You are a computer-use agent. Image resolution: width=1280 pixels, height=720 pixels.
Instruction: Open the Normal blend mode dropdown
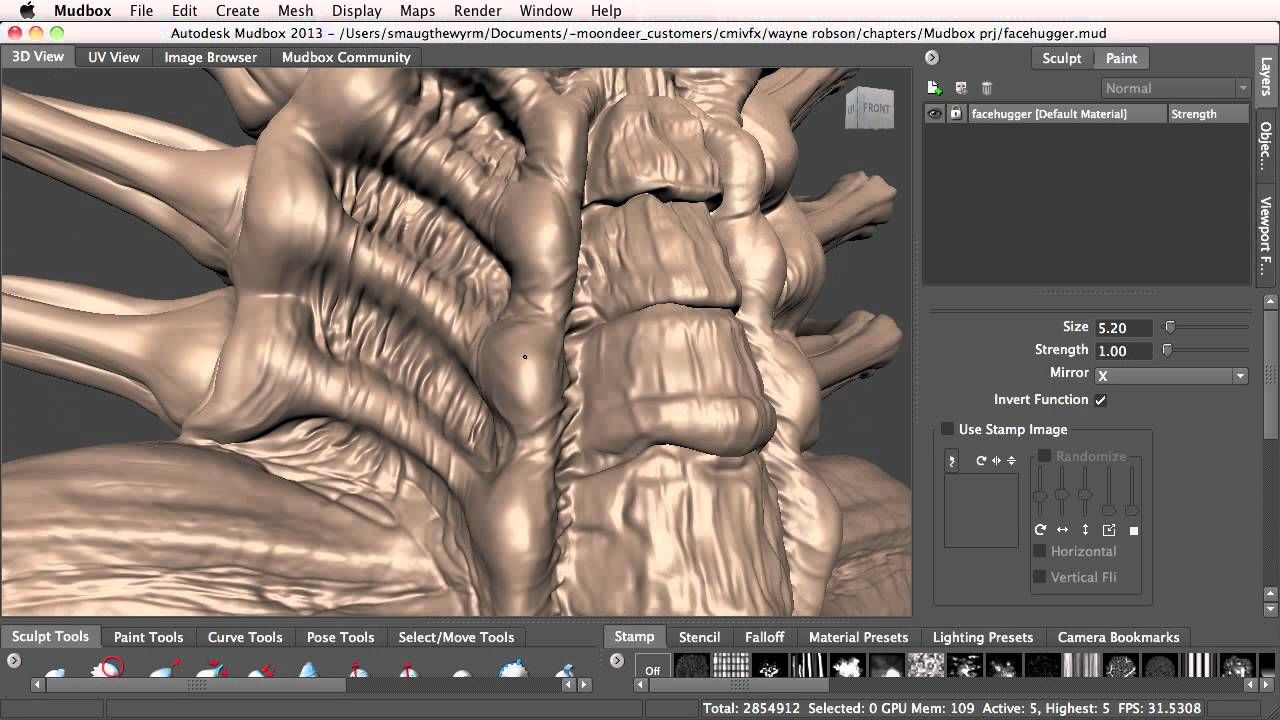(1176, 88)
